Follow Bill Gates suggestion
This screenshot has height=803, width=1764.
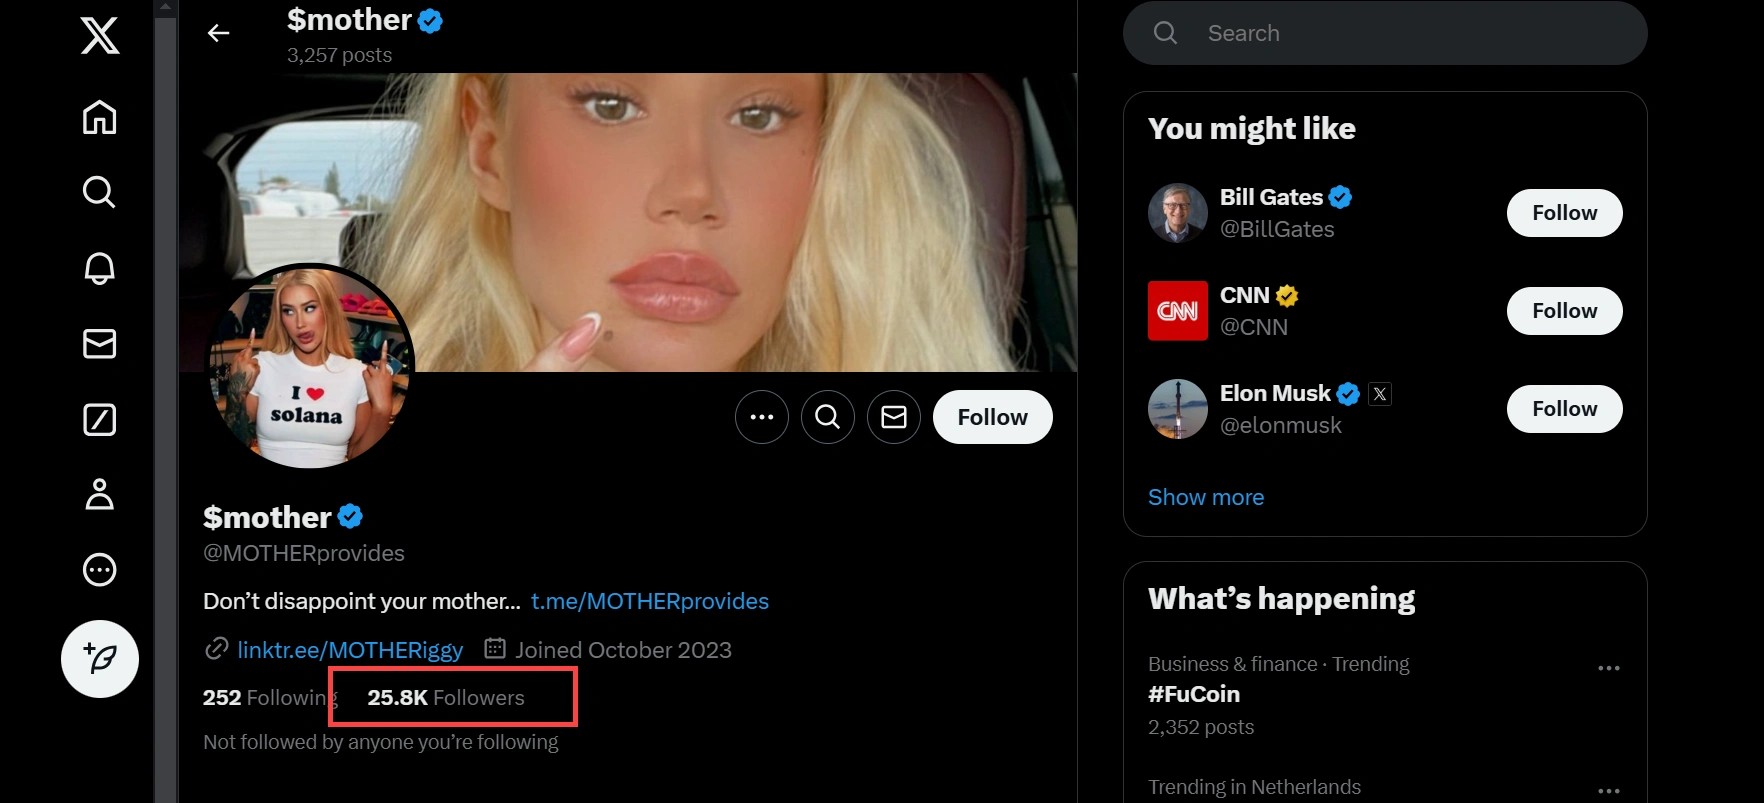[x=1564, y=213]
